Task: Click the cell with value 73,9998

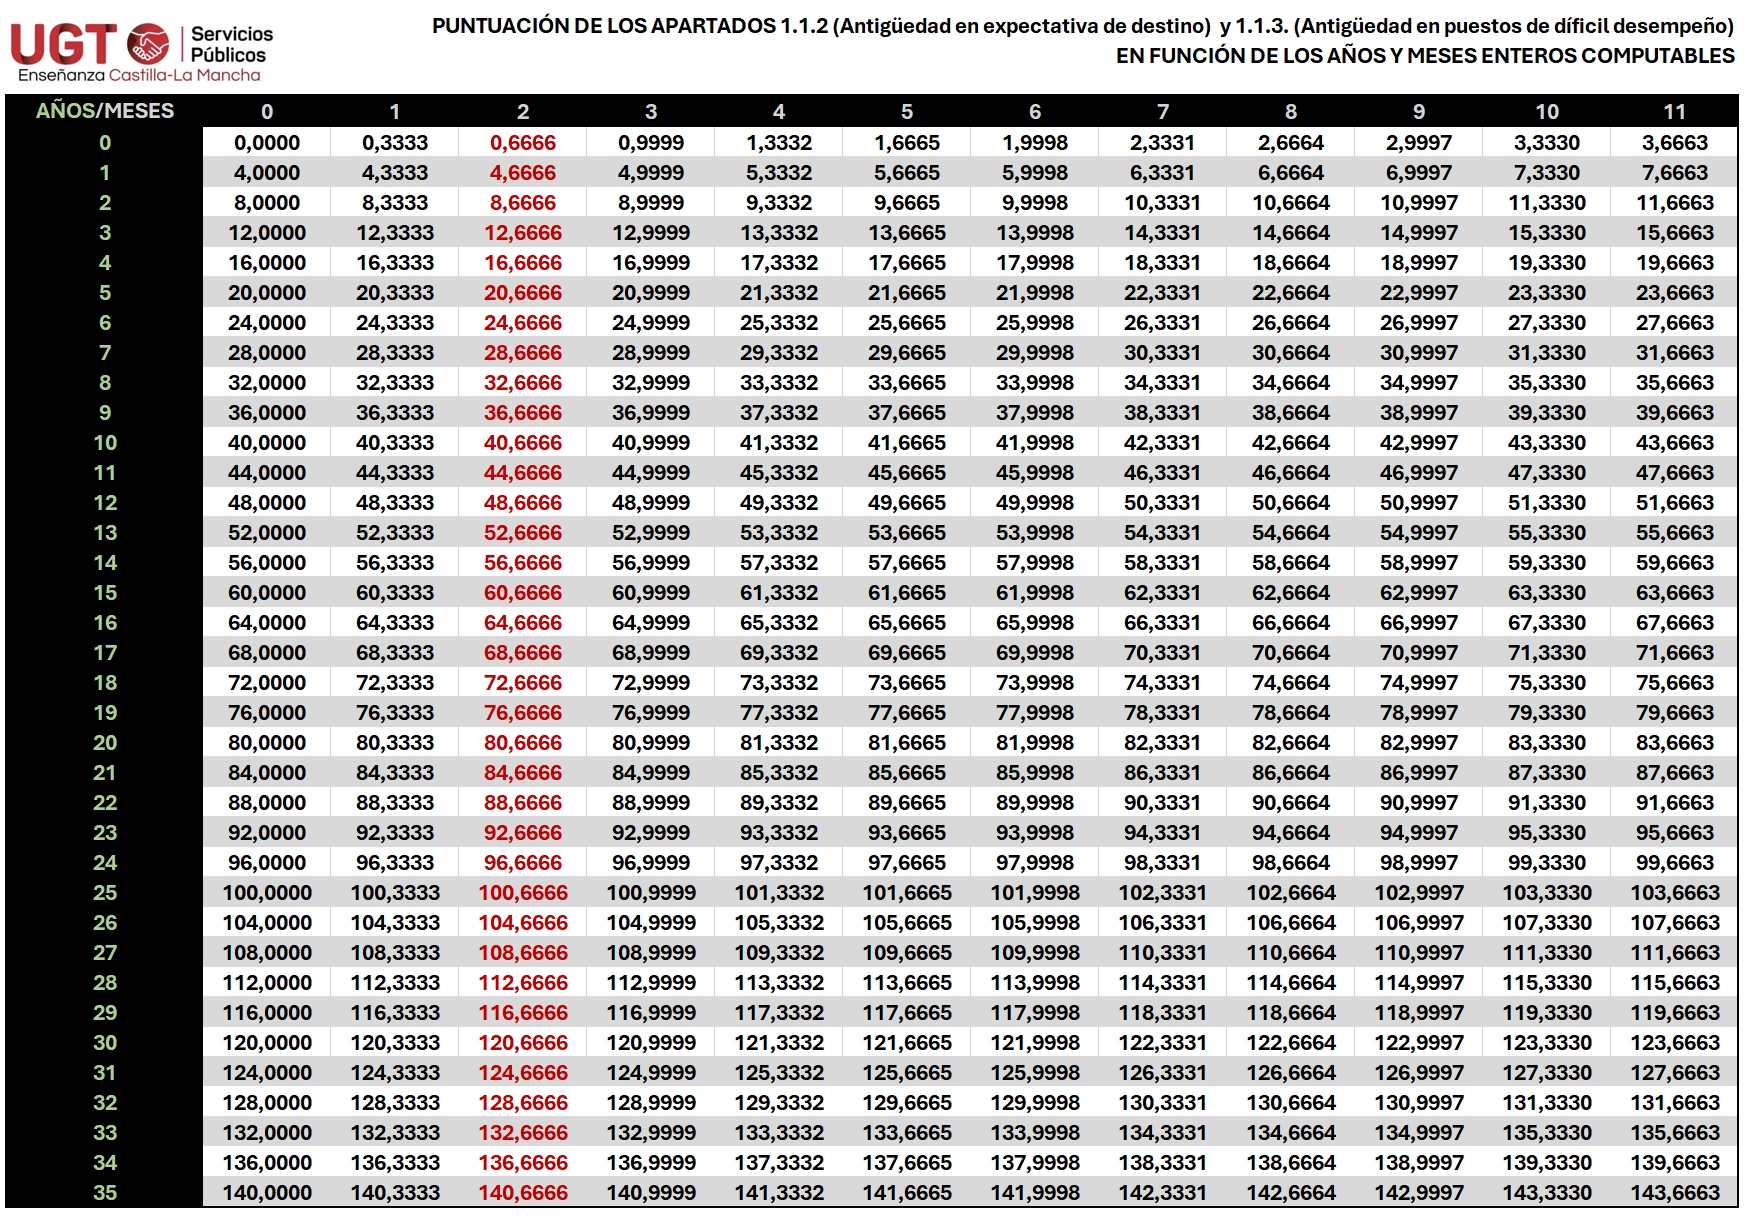Action: click(x=1034, y=682)
